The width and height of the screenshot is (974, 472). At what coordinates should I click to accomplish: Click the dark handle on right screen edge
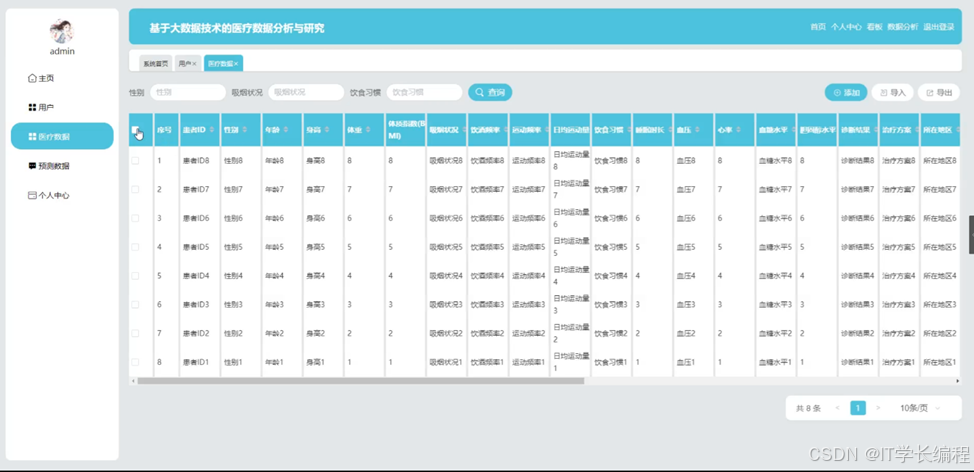click(x=971, y=235)
